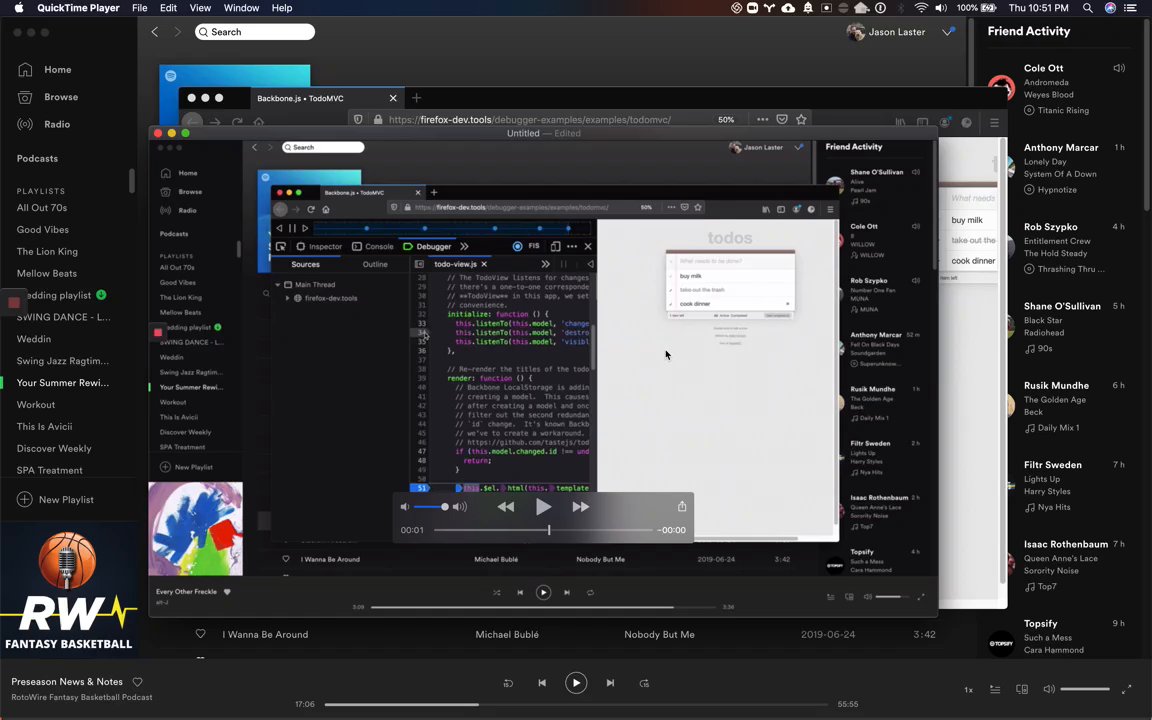1152x720 pixels.
Task: Open macOS Spotlight search in the menu bar
Action: [1087, 8]
